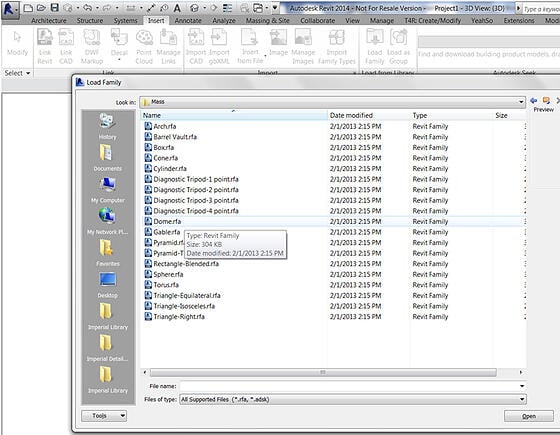Switch to the Collaborate ribbon tab
The height and width of the screenshot is (435, 560).
(x=318, y=21)
